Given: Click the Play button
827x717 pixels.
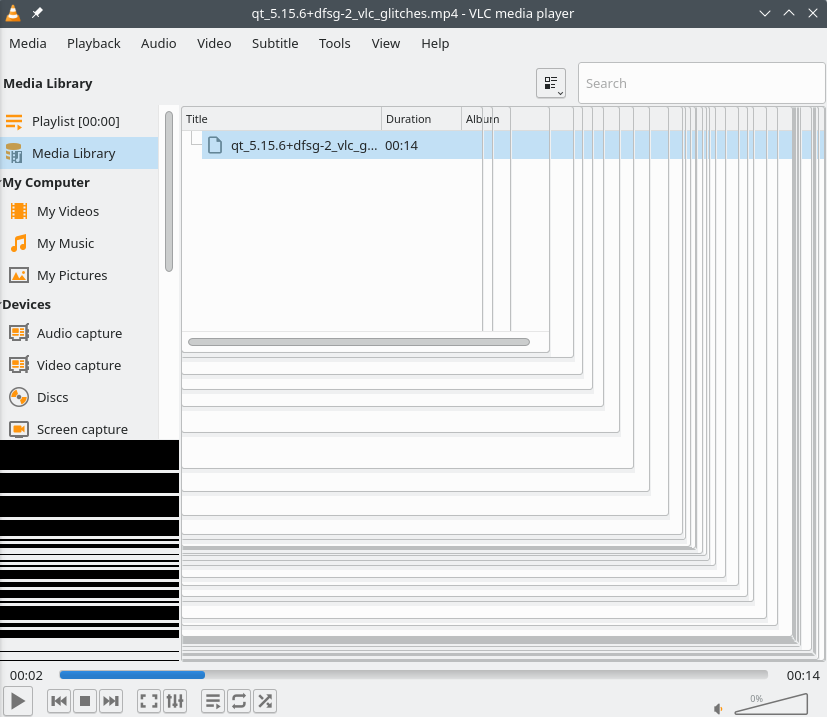Looking at the screenshot, I should click(18, 701).
